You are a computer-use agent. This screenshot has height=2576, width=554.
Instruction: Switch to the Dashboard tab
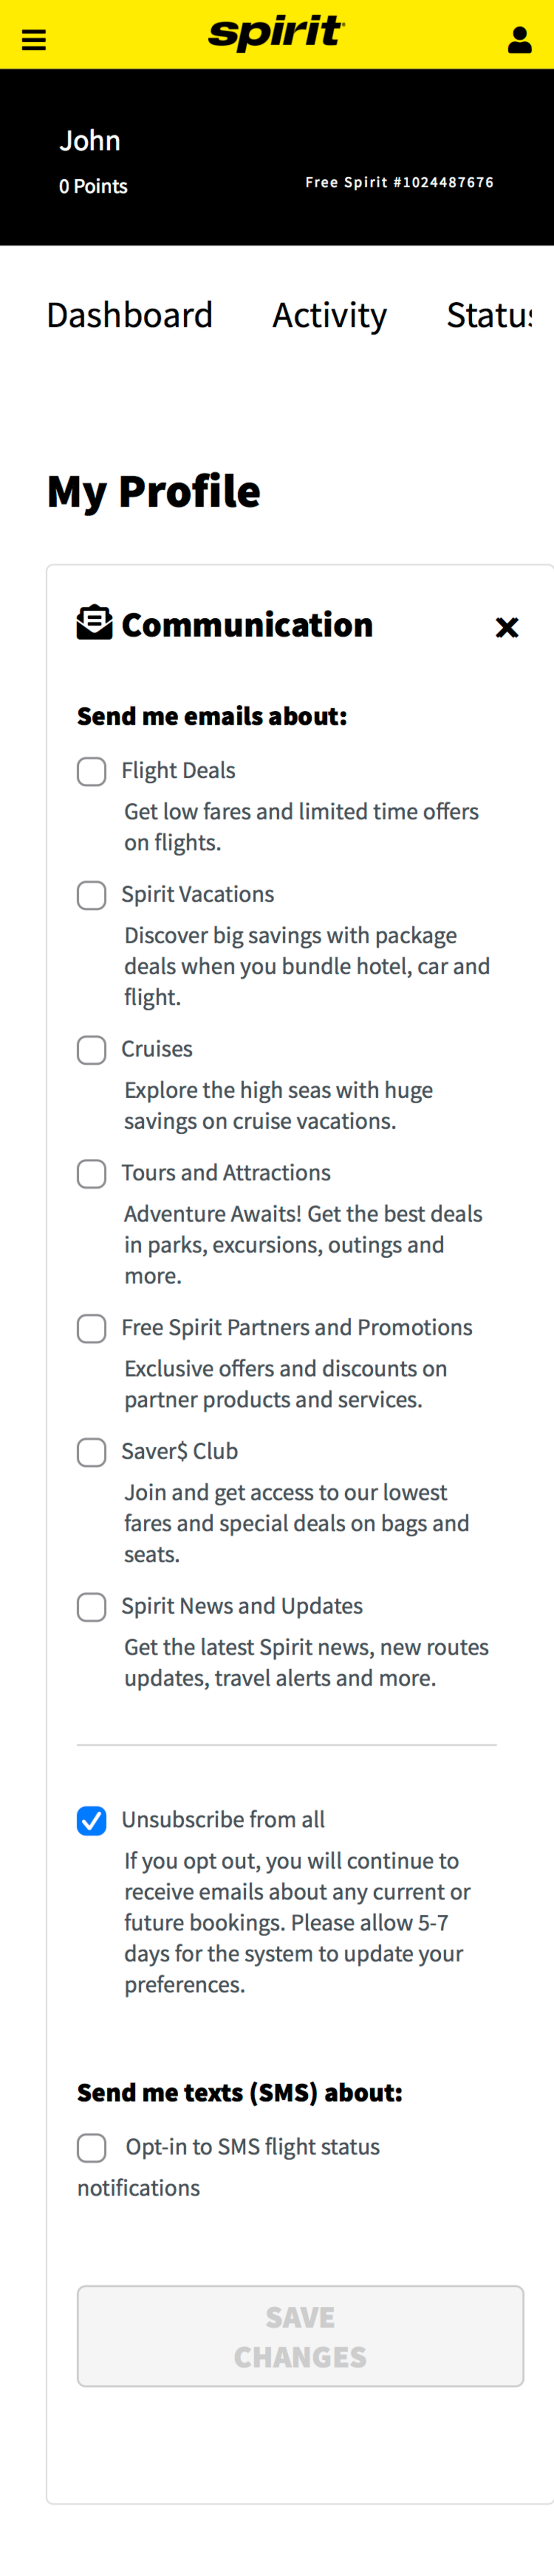coord(130,315)
